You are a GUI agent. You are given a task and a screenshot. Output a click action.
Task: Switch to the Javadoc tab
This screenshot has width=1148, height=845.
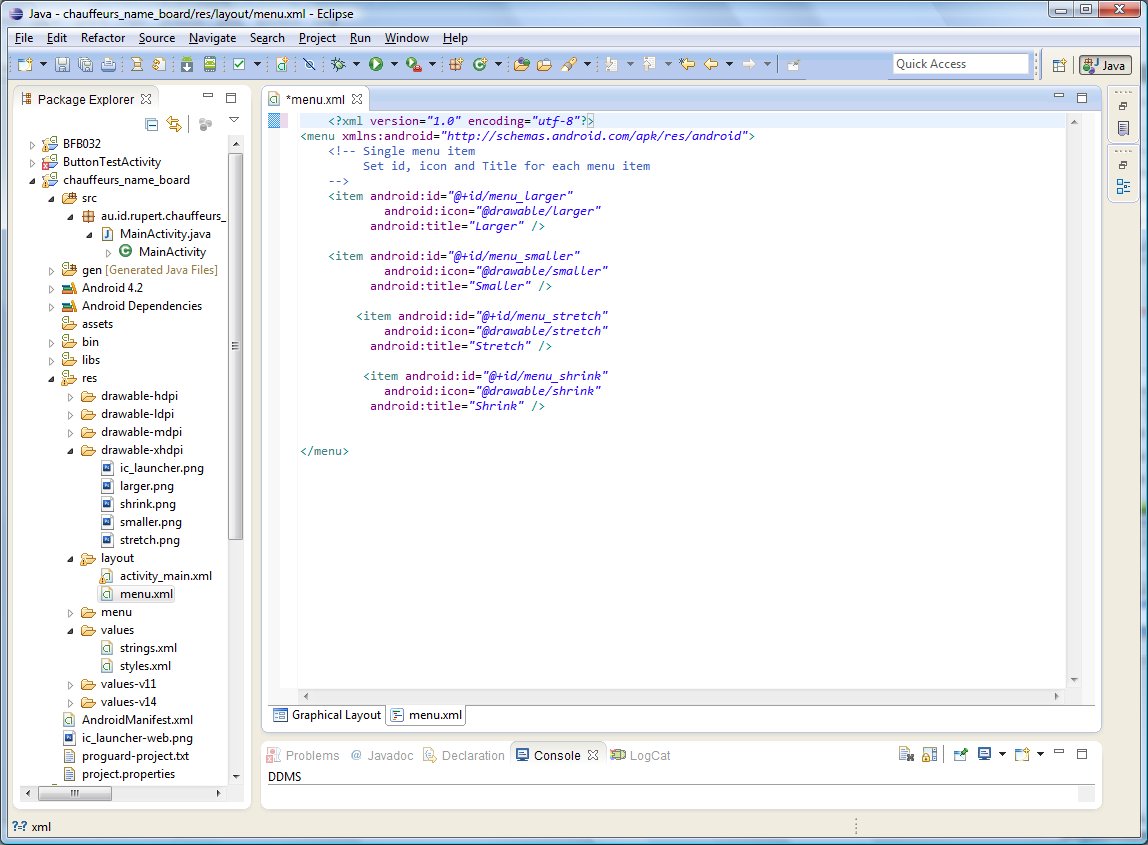click(x=381, y=755)
